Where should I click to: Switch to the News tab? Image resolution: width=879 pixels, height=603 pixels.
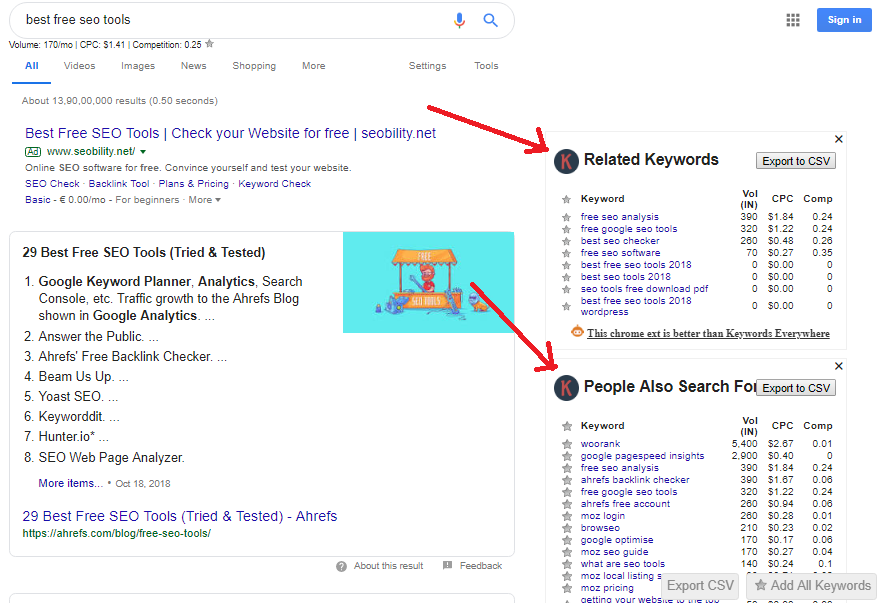tap(193, 66)
